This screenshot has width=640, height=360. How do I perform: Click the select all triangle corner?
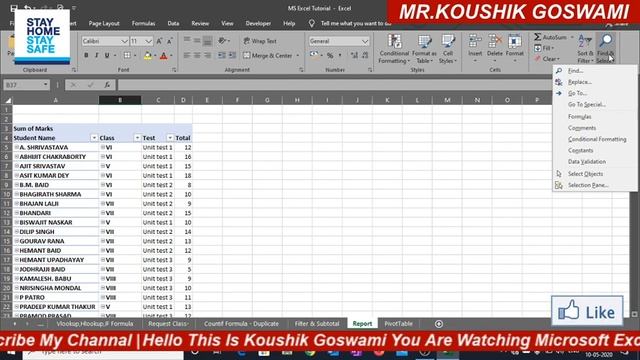(x=8, y=100)
